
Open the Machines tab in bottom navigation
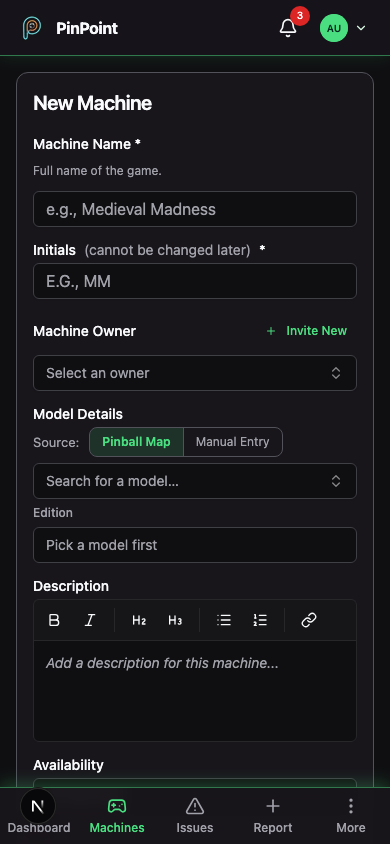point(117,816)
